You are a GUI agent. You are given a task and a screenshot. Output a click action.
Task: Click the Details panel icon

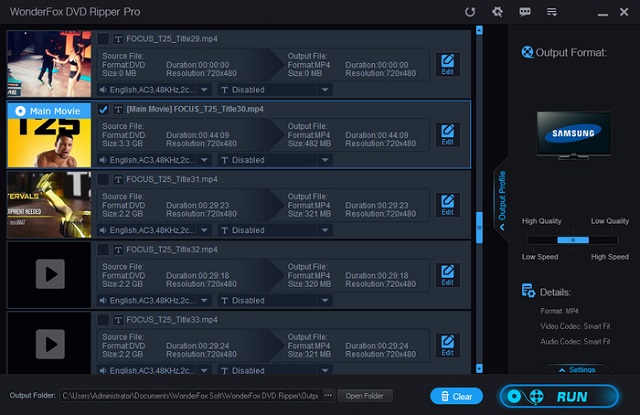[x=528, y=291]
